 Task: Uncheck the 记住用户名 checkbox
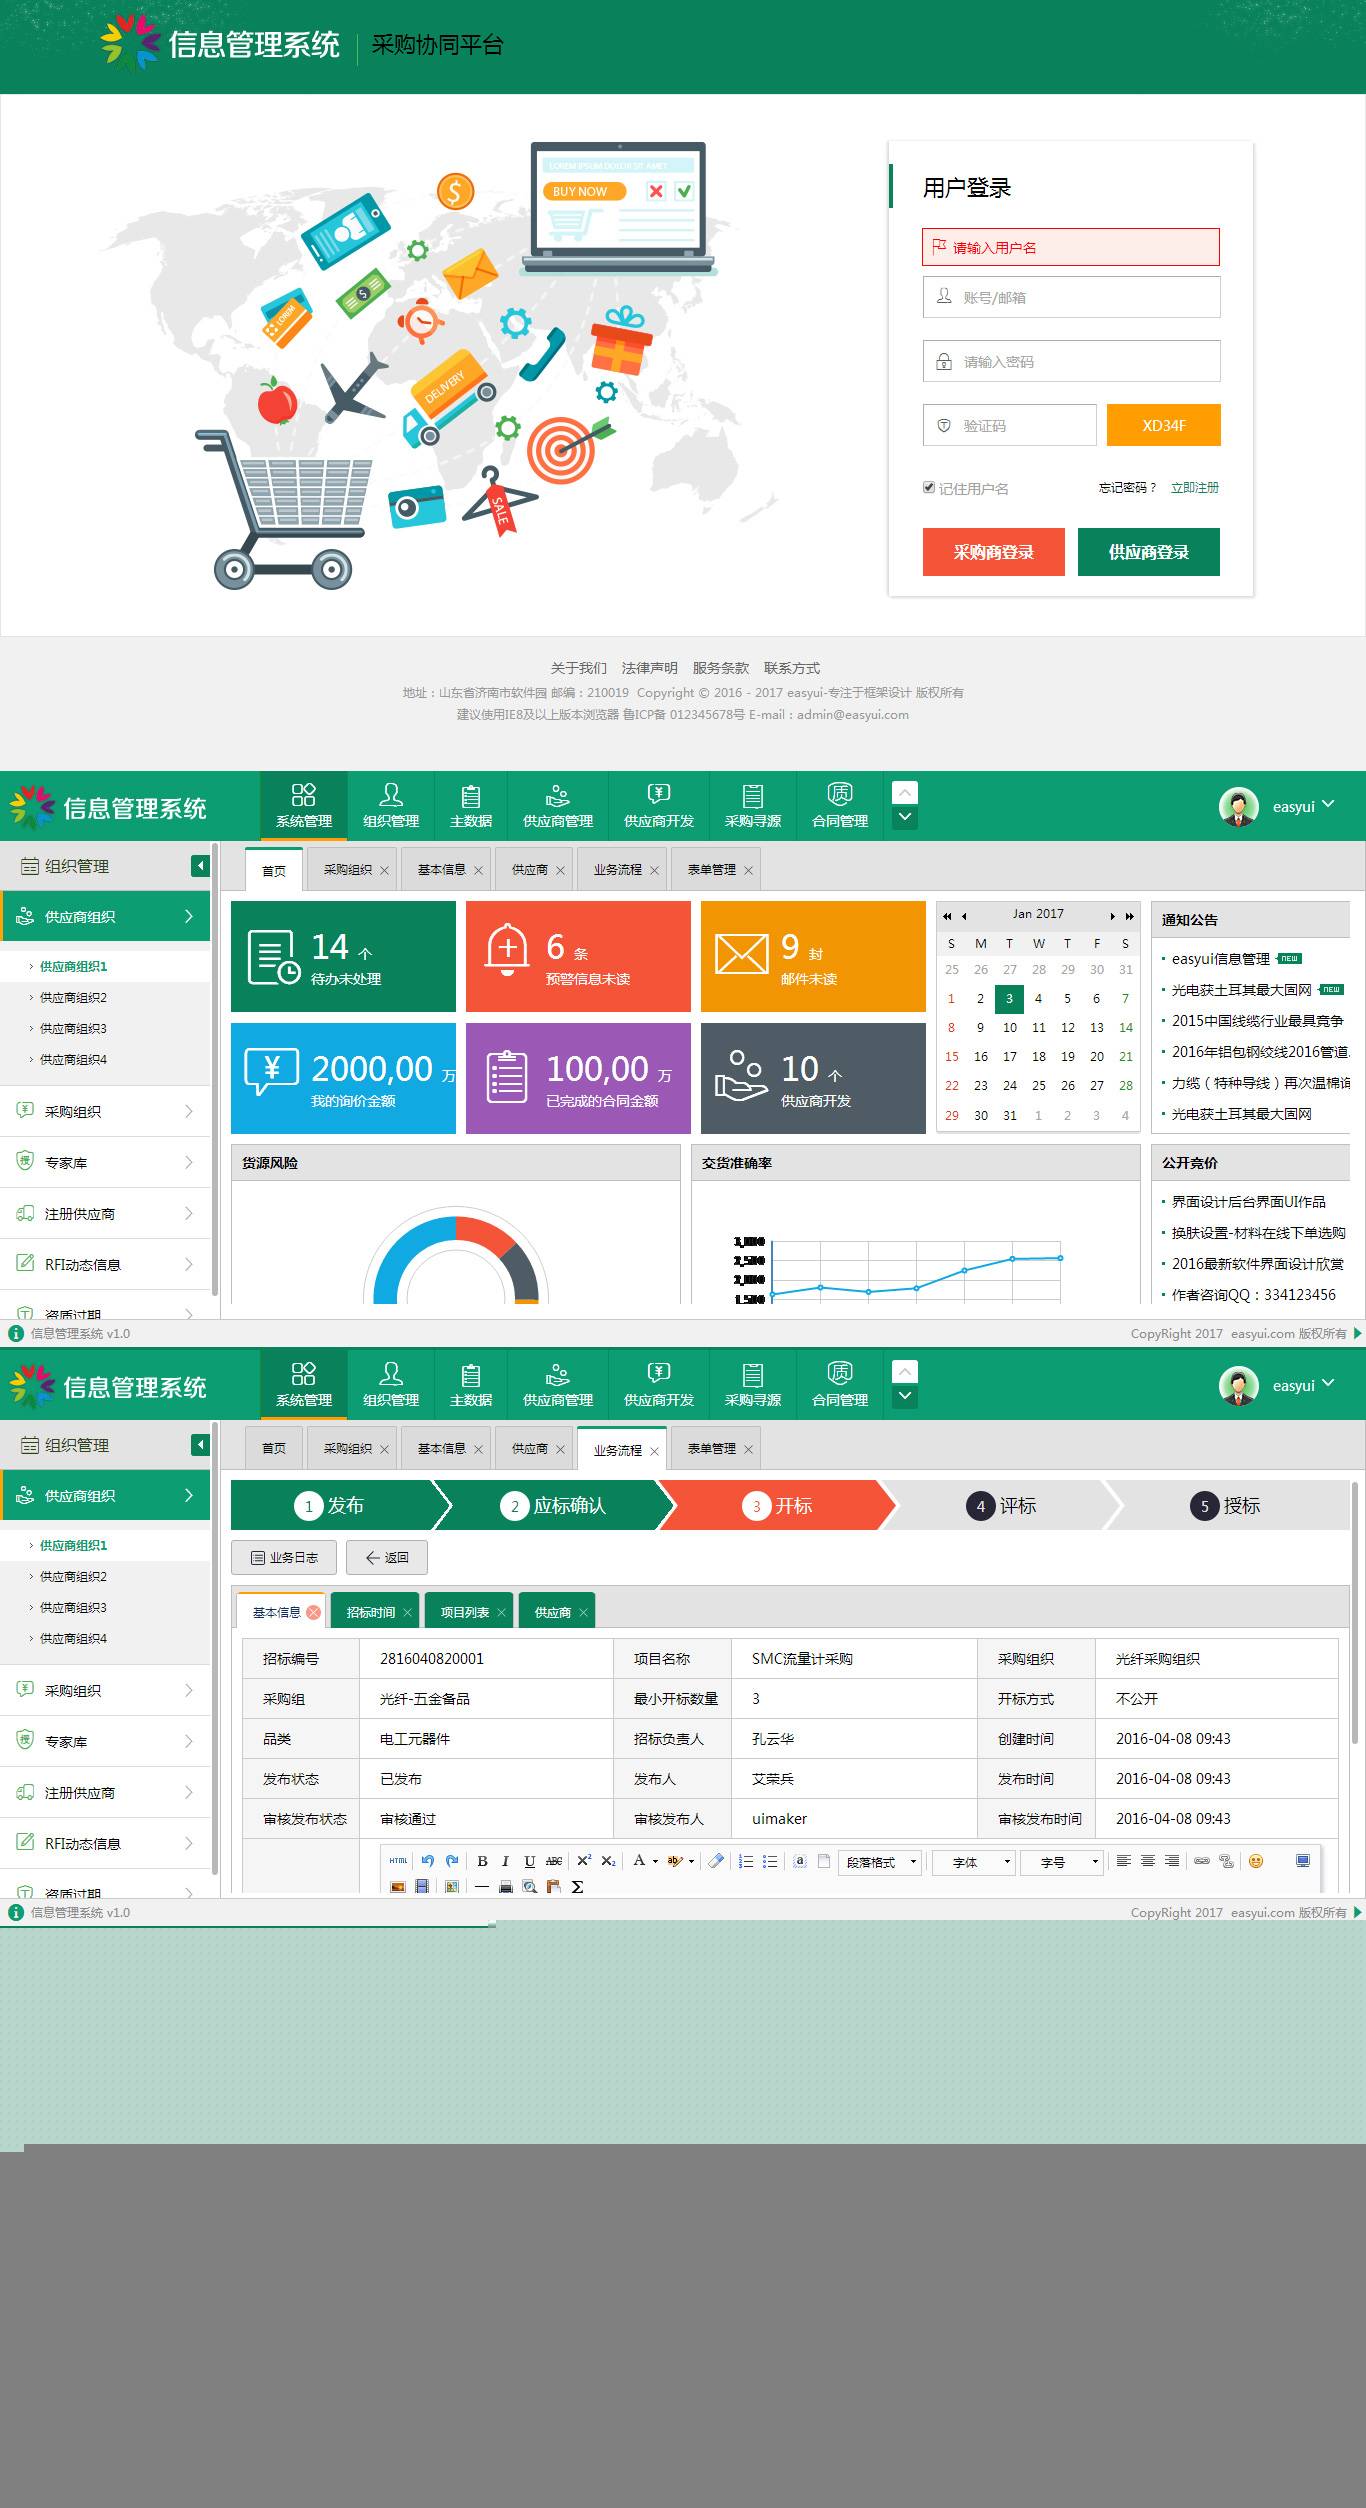point(929,488)
